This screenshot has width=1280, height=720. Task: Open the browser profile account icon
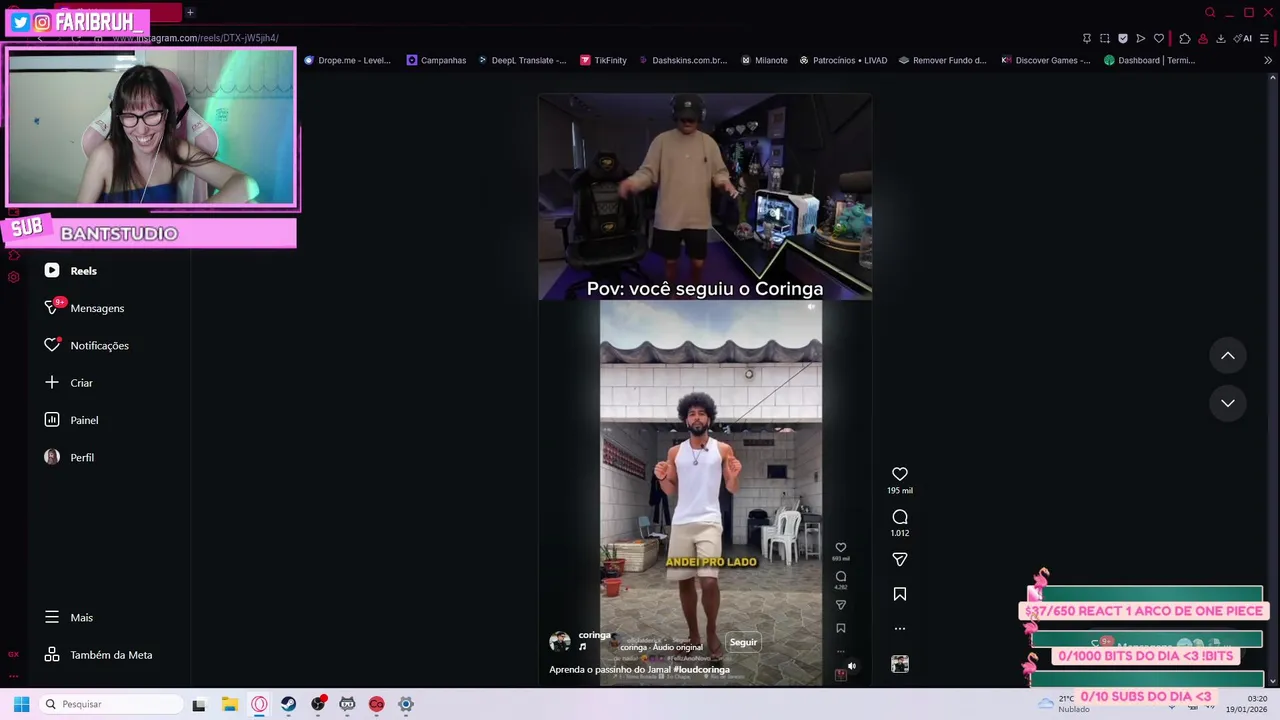(x=1203, y=38)
